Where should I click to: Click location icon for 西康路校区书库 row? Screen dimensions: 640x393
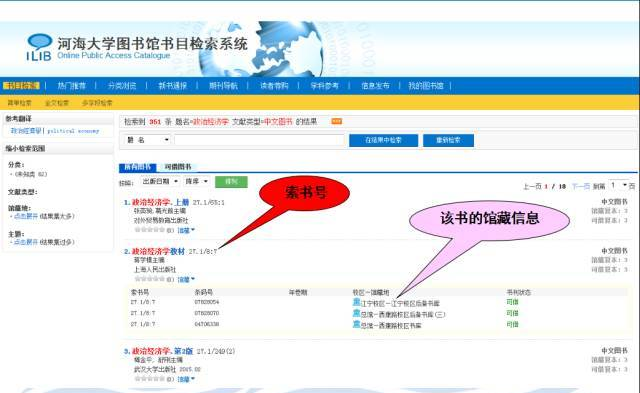pos(356,324)
